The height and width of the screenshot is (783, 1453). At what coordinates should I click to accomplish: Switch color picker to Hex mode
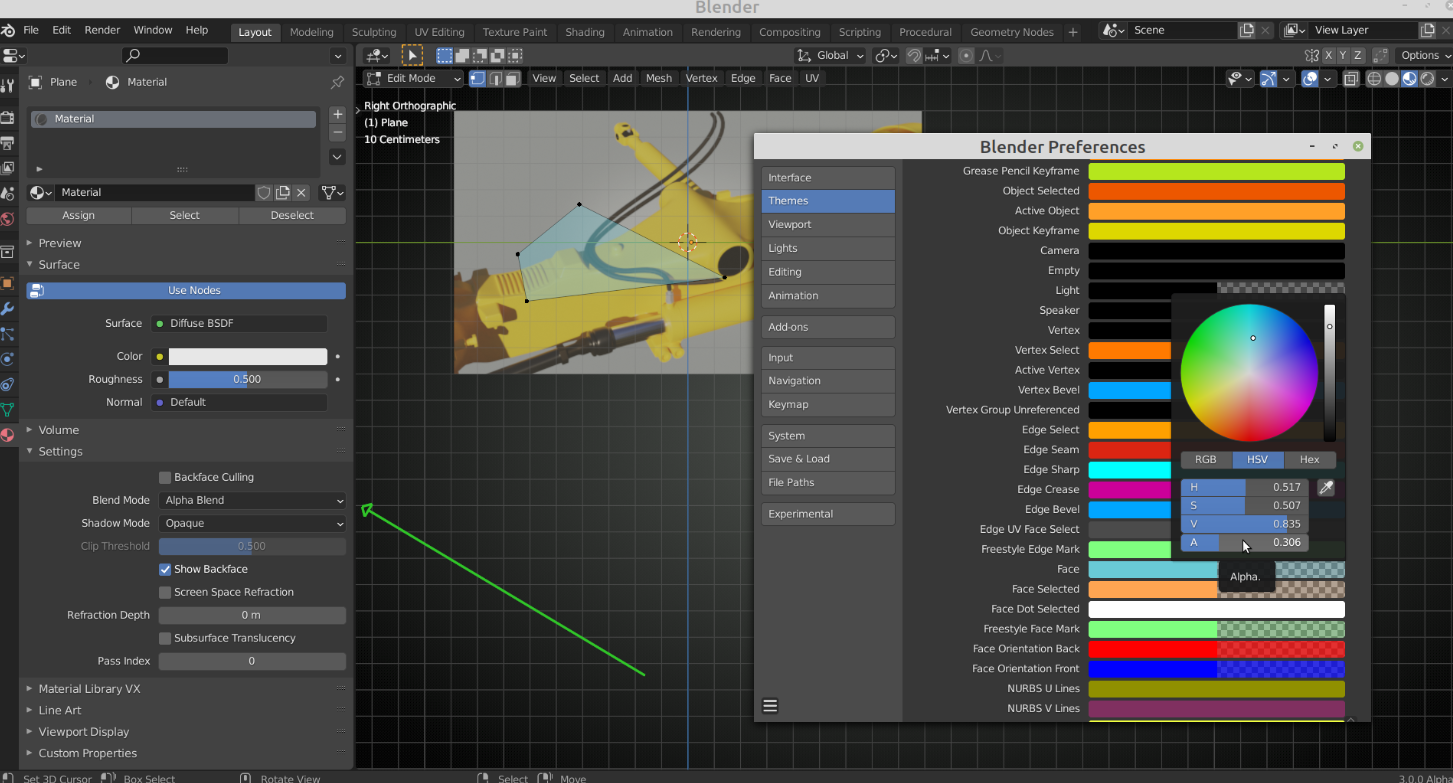pos(1309,460)
